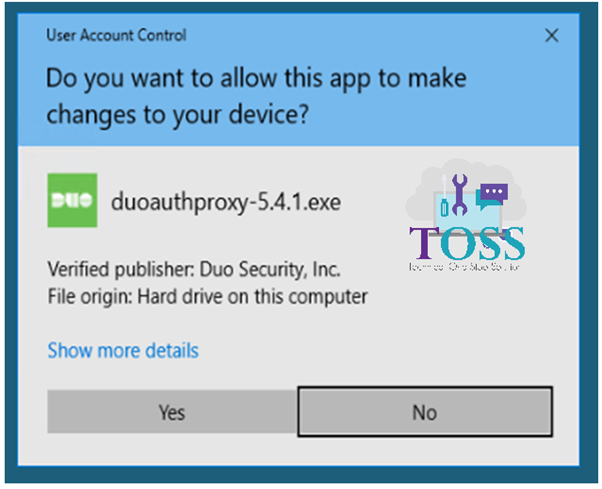This screenshot has height=489, width=602.
Task: Click the Do you want to allow heading
Action: coord(256,79)
